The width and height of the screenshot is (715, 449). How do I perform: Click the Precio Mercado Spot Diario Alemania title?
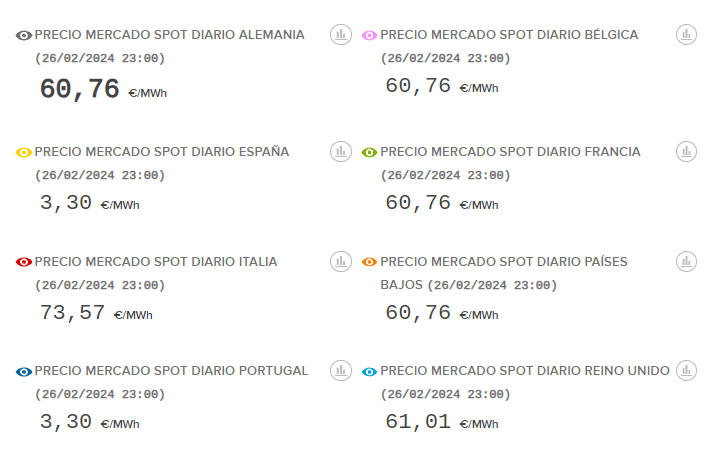(170, 35)
